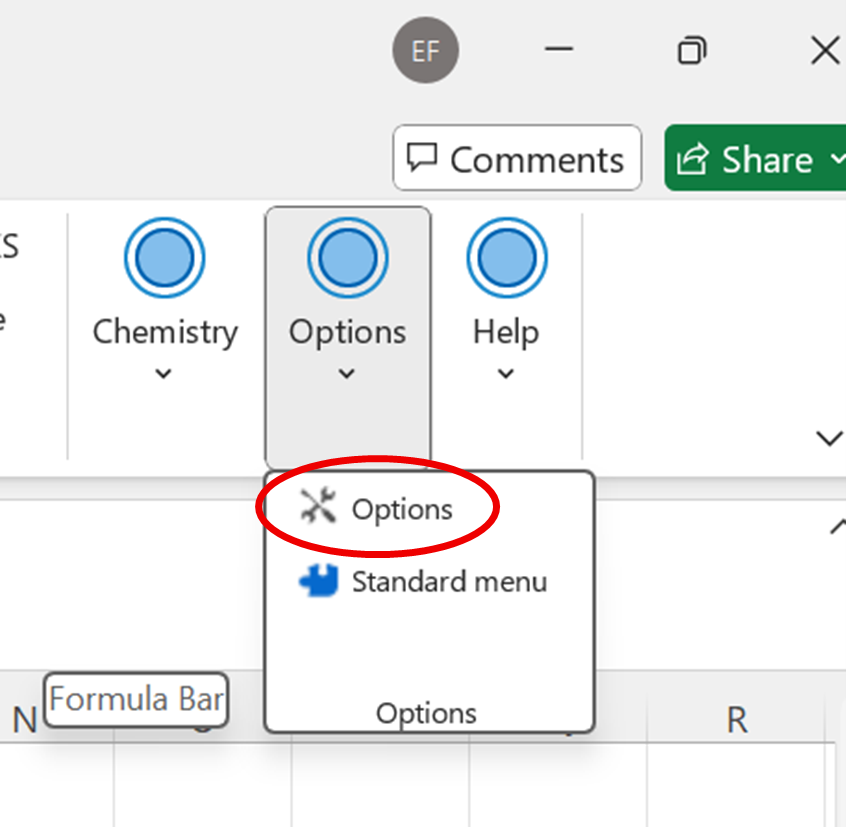Restore down the Excel window
The width and height of the screenshot is (846, 827).
(x=692, y=50)
